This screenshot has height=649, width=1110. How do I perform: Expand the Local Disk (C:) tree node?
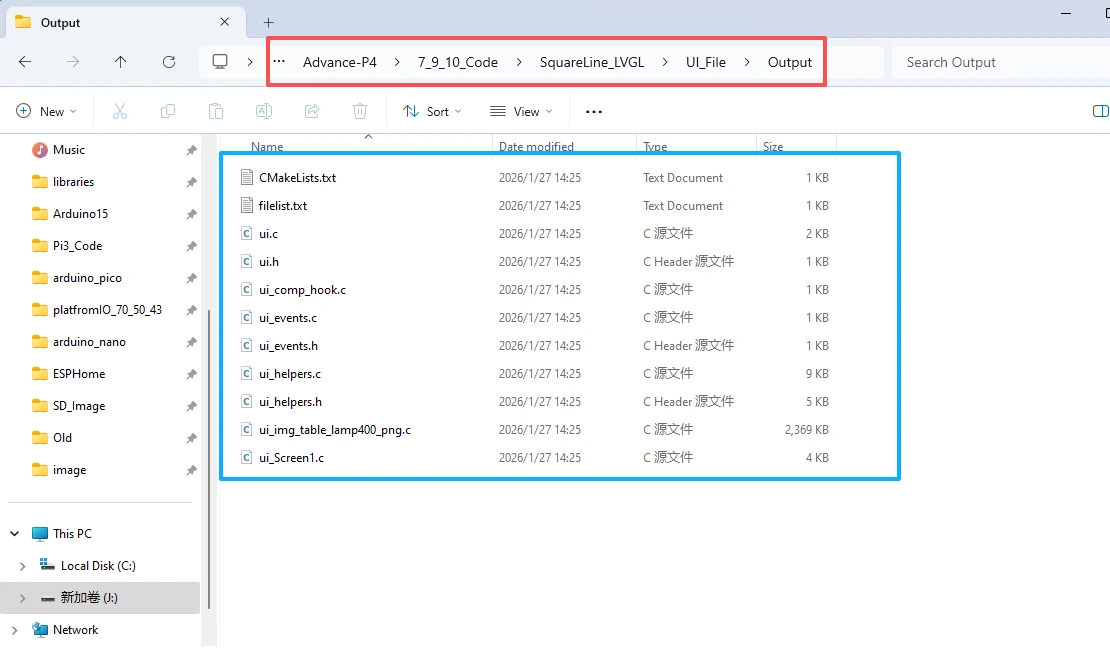(23, 566)
